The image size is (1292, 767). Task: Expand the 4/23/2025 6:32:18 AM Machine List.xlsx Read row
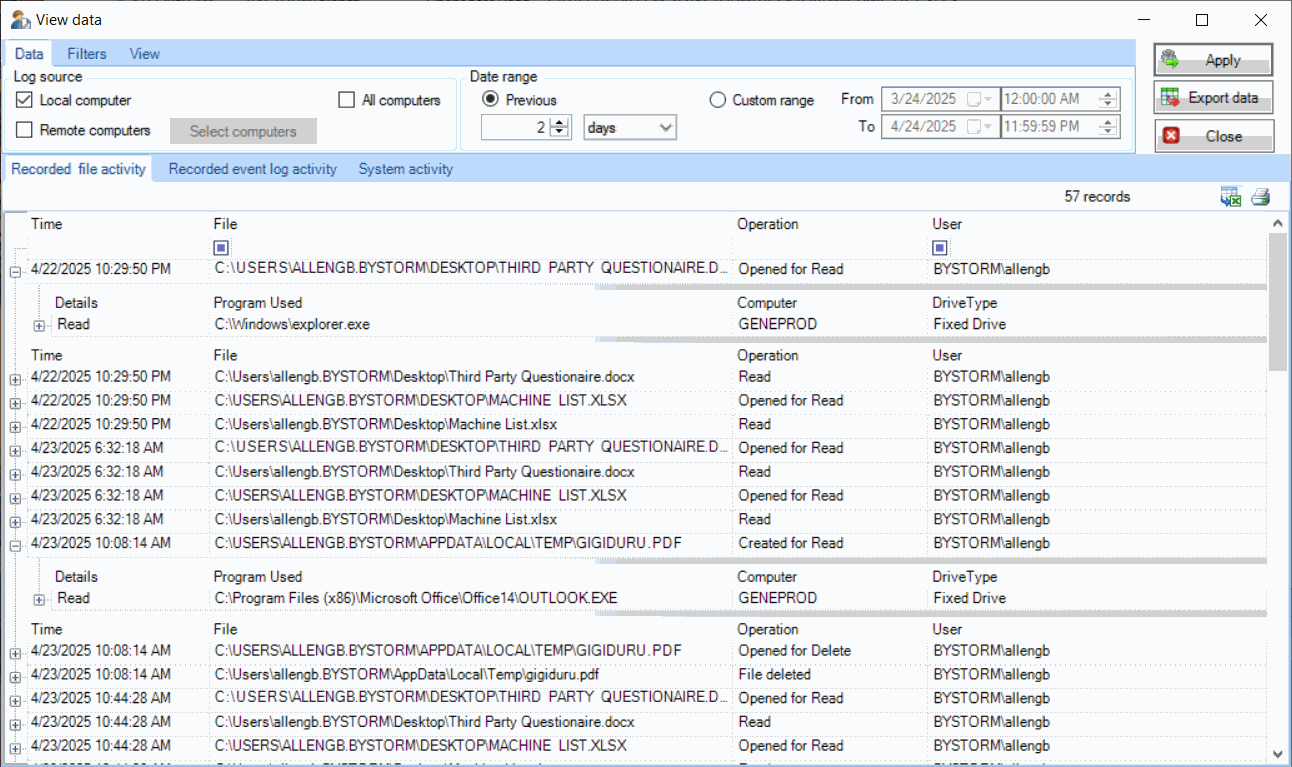point(15,521)
